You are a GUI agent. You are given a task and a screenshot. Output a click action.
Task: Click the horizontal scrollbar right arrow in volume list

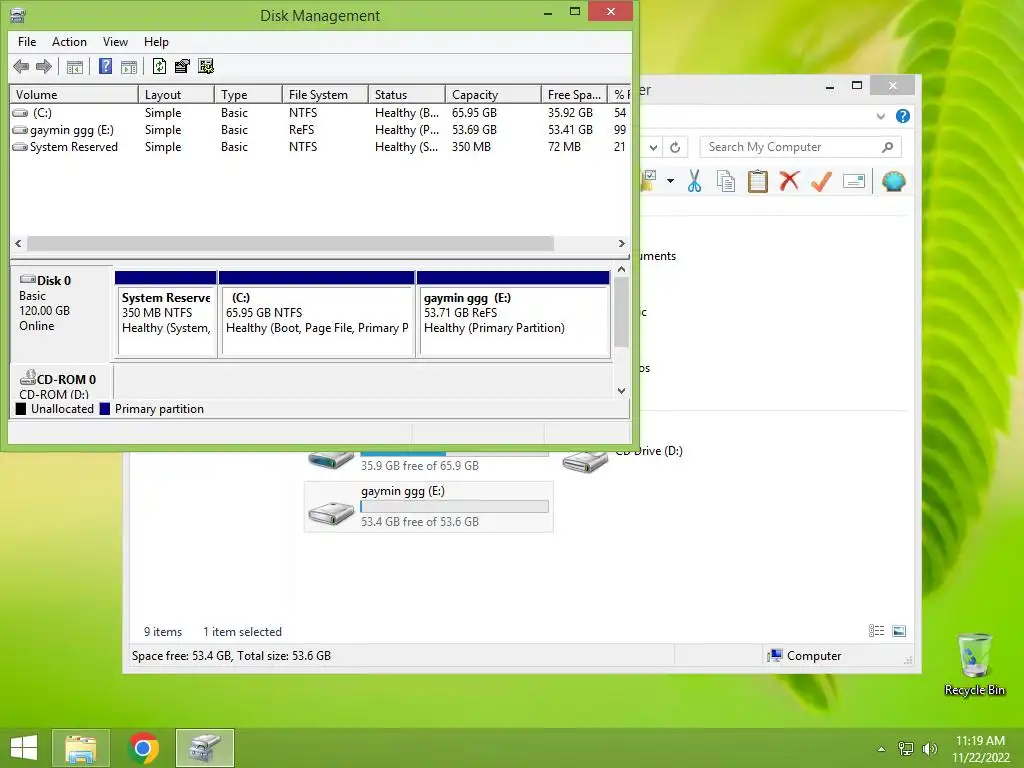point(622,244)
